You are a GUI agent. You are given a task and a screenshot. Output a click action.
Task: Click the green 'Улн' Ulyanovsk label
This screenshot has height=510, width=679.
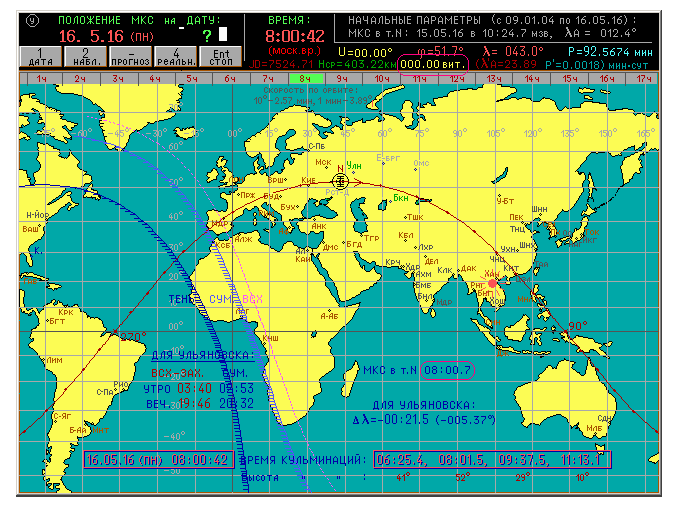coord(354,166)
